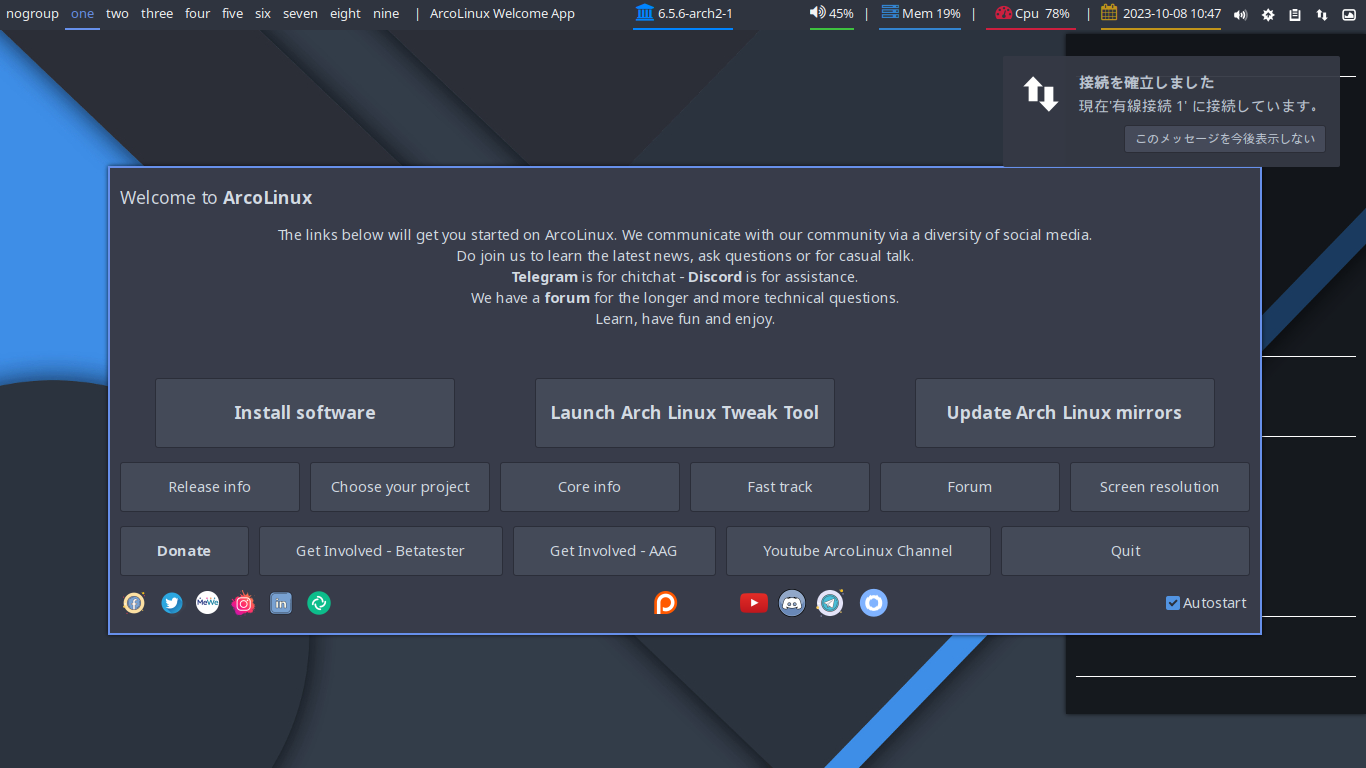The image size is (1366, 768).
Task: Switch to workspace three
Action: pyautogui.click(x=157, y=14)
